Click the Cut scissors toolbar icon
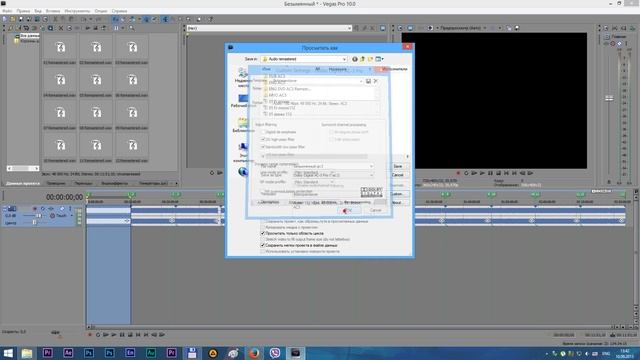 point(56,19)
